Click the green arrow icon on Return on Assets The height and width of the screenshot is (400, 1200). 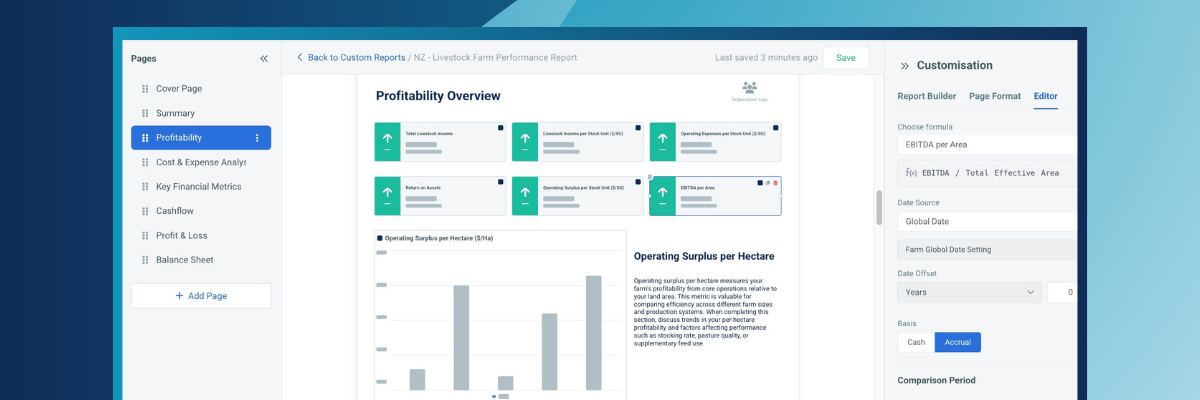point(387,196)
